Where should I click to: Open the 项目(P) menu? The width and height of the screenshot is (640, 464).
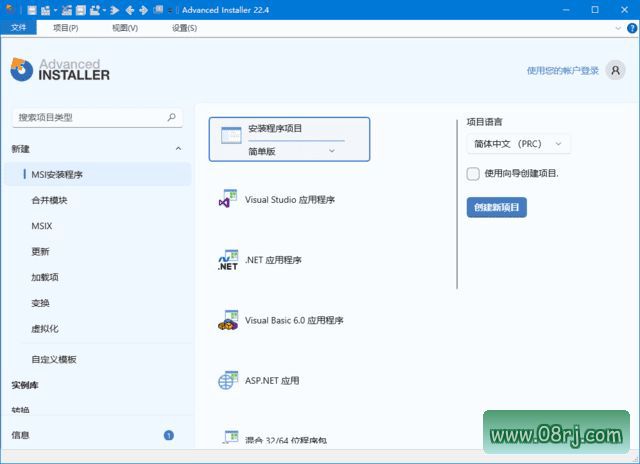66,28
